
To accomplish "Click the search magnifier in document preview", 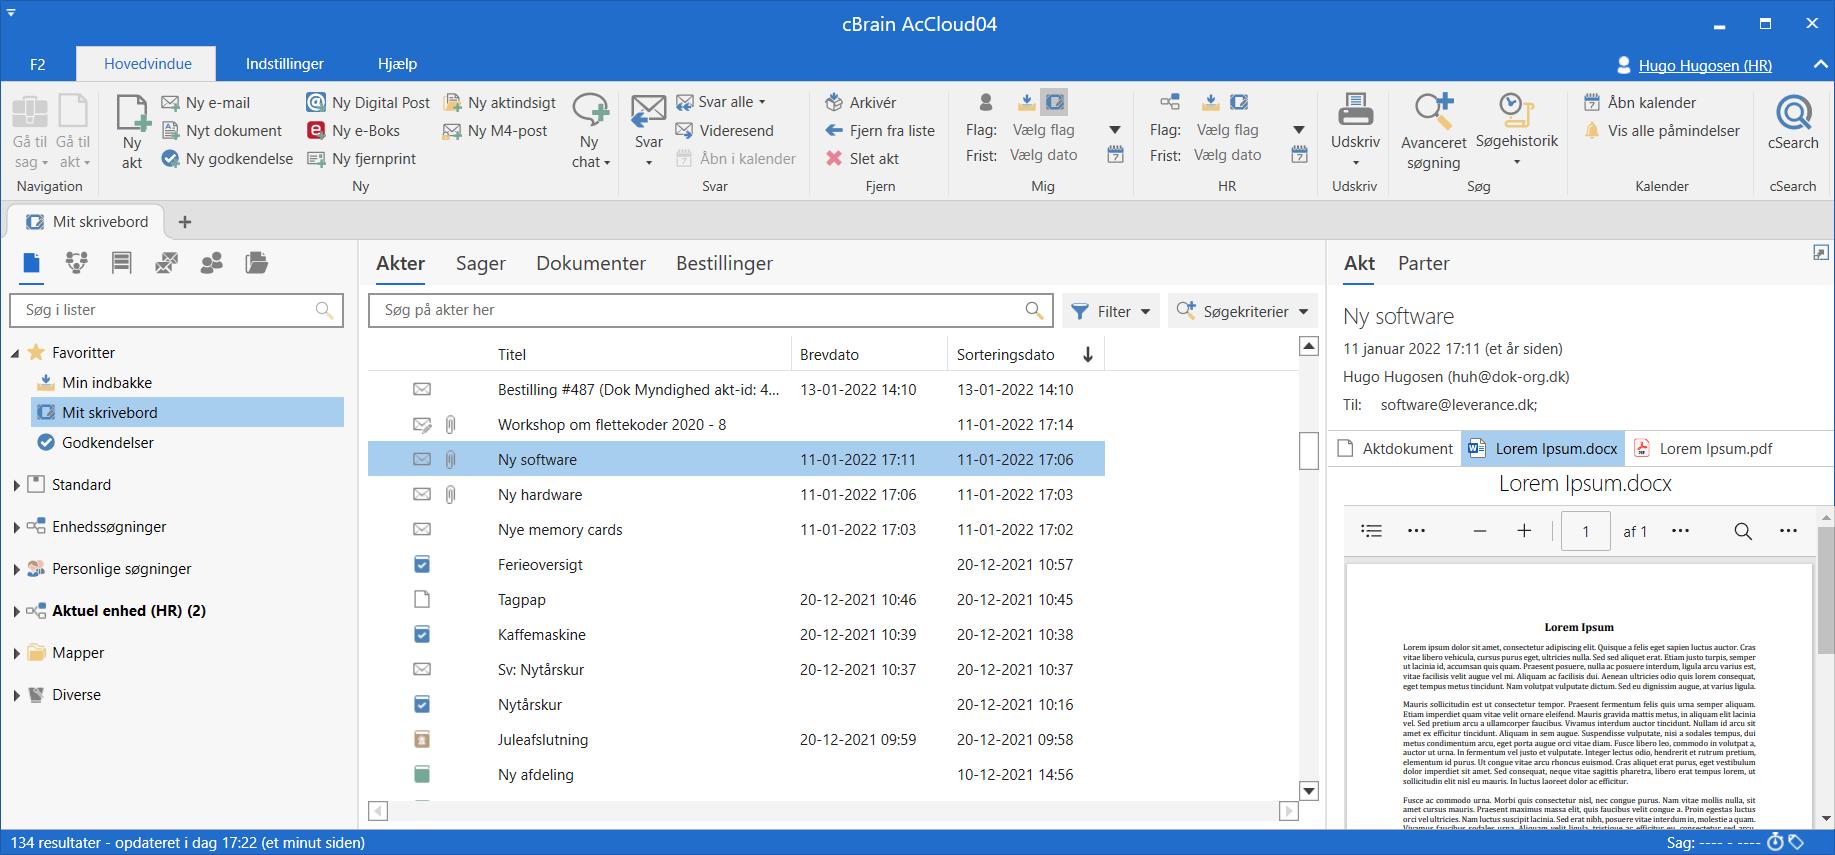I will pos(1743,531).
